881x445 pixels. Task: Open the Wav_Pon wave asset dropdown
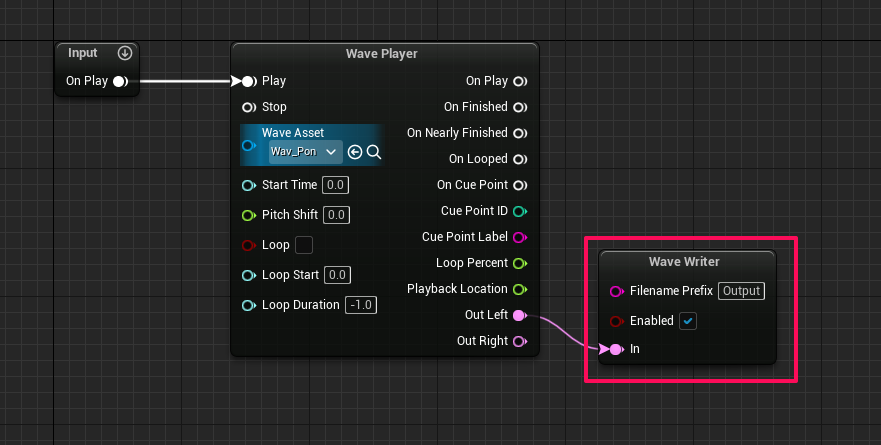tap(306, 152)
